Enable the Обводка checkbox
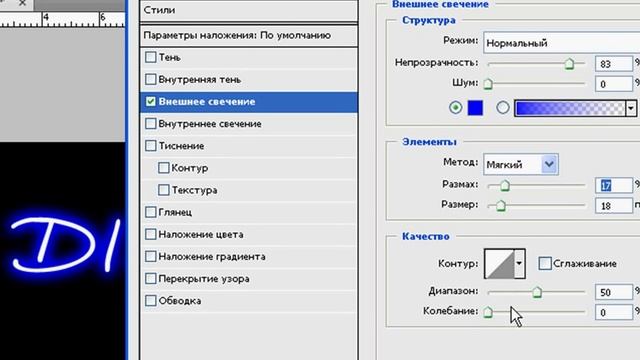The image size is (640, 360). click(151, 300)
